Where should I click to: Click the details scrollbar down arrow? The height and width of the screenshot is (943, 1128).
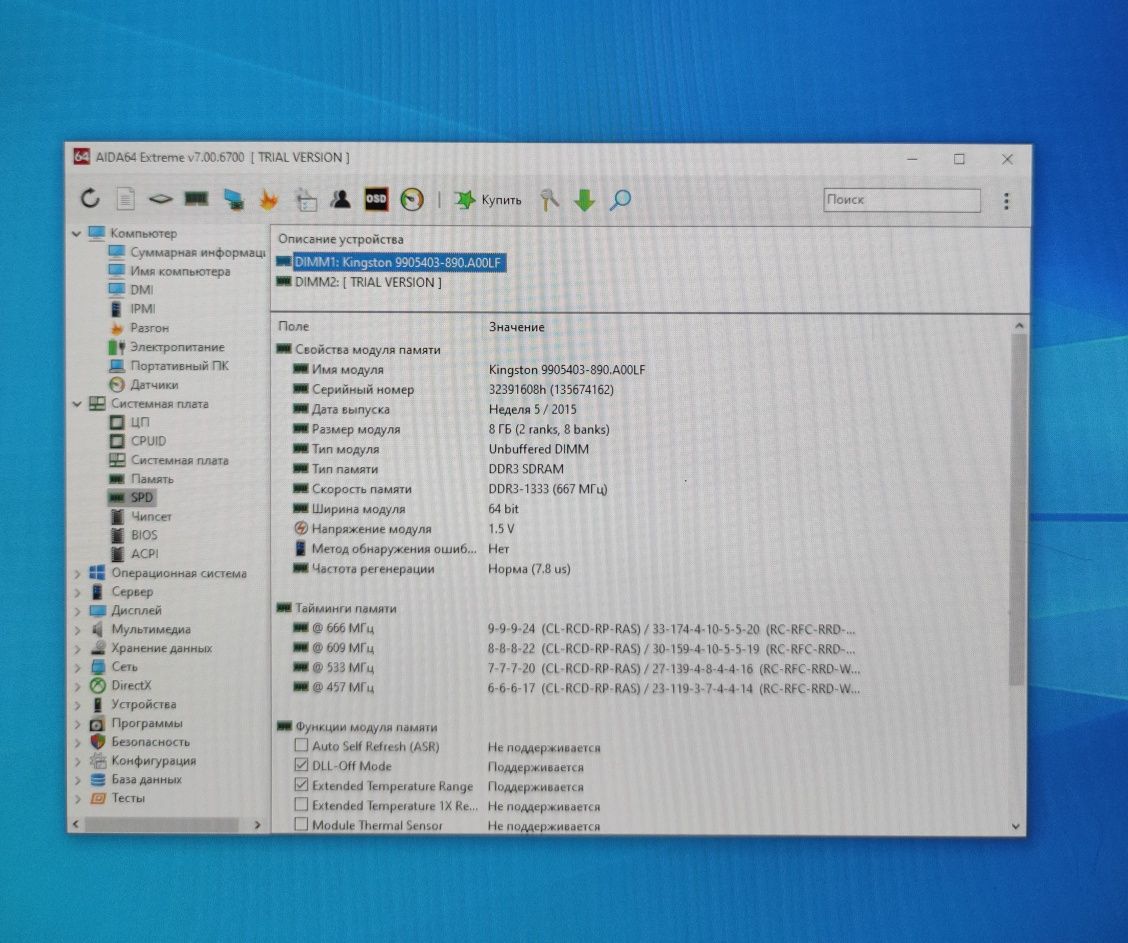point(1016,826)
